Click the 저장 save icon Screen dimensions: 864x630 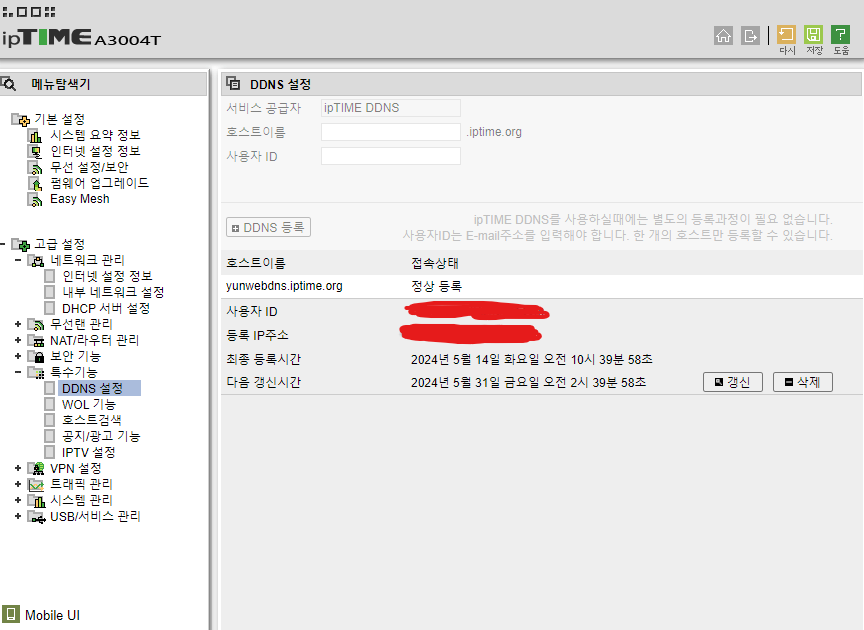point(813,35)
